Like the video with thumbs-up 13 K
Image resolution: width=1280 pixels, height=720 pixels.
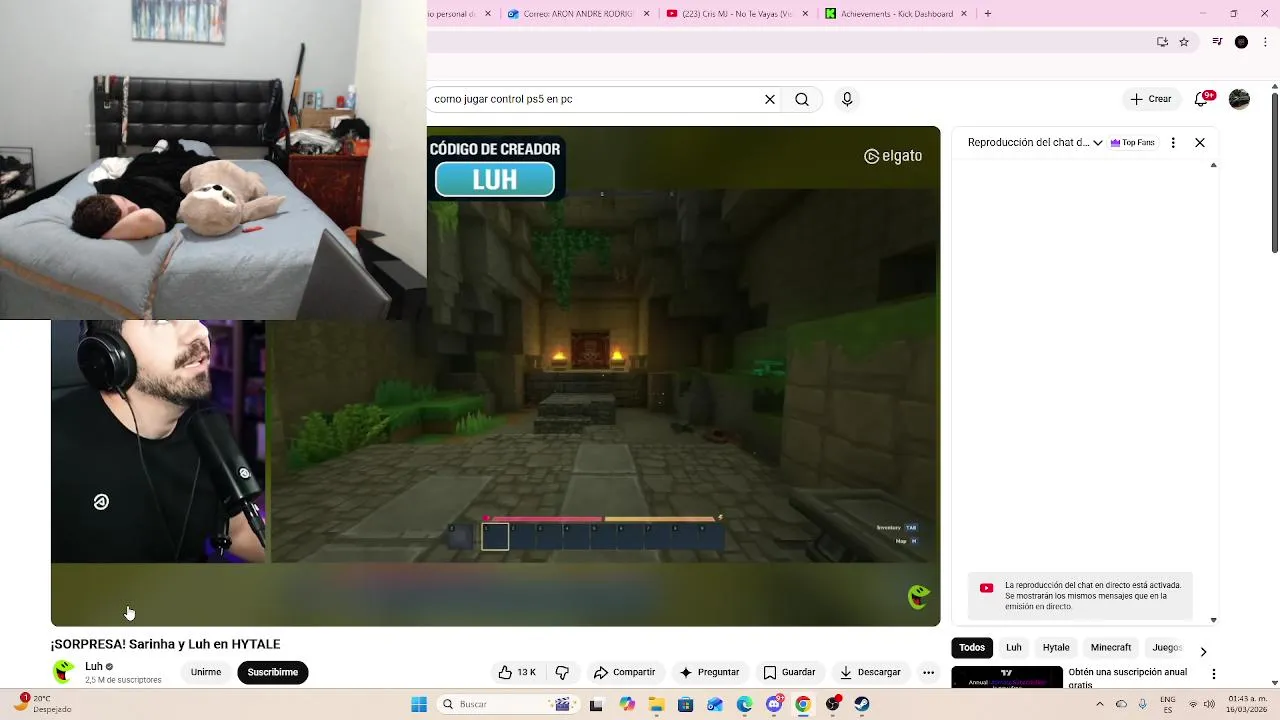coord(517,672)
